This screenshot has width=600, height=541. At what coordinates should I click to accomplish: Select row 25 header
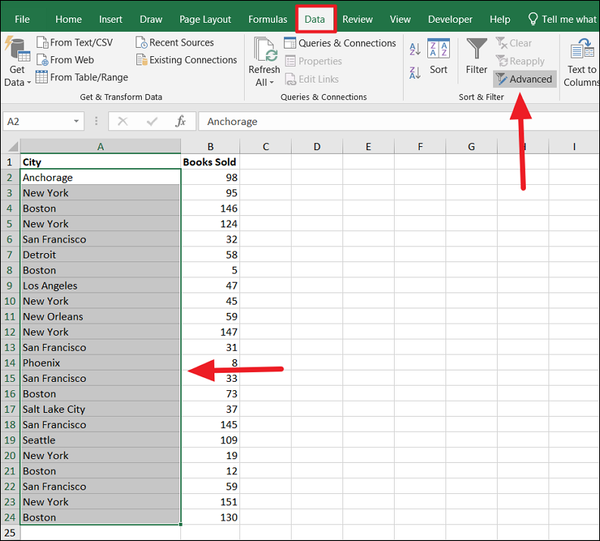coord(10,533)
